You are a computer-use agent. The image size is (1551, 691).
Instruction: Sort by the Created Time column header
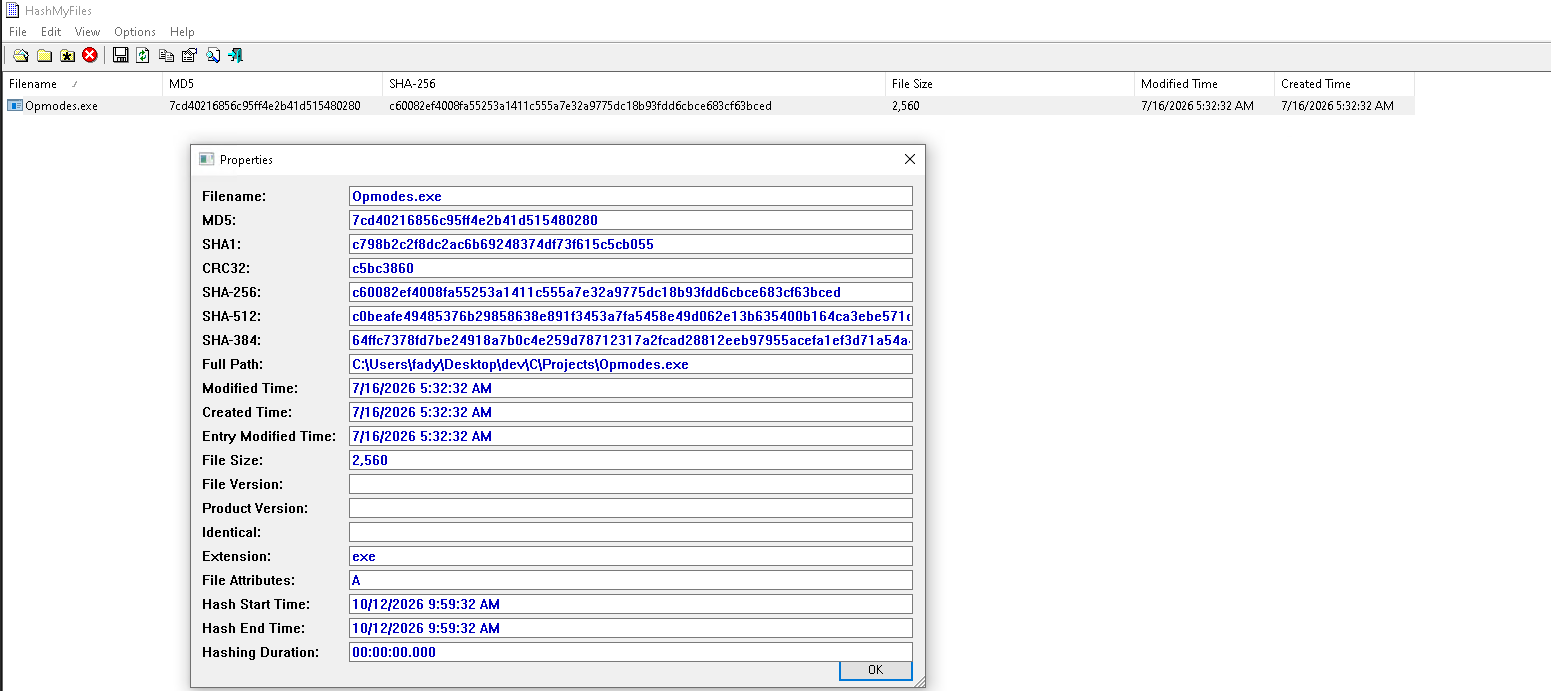[x=1345, y=84]
